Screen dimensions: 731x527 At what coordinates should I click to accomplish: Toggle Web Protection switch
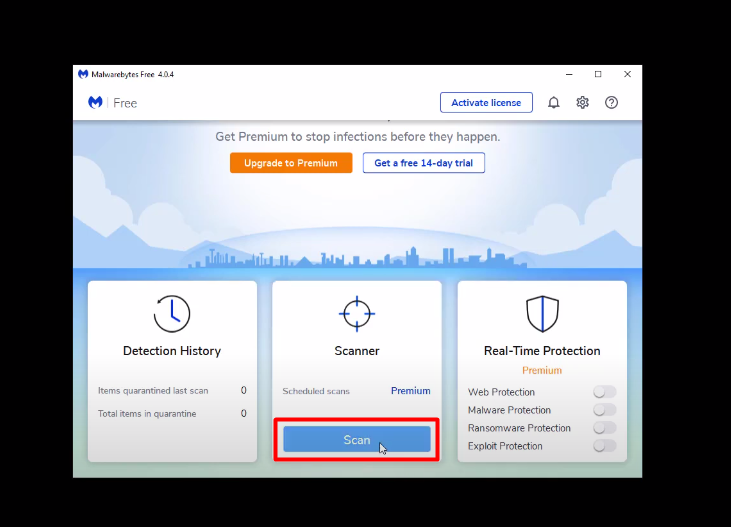tap(605, 392)
